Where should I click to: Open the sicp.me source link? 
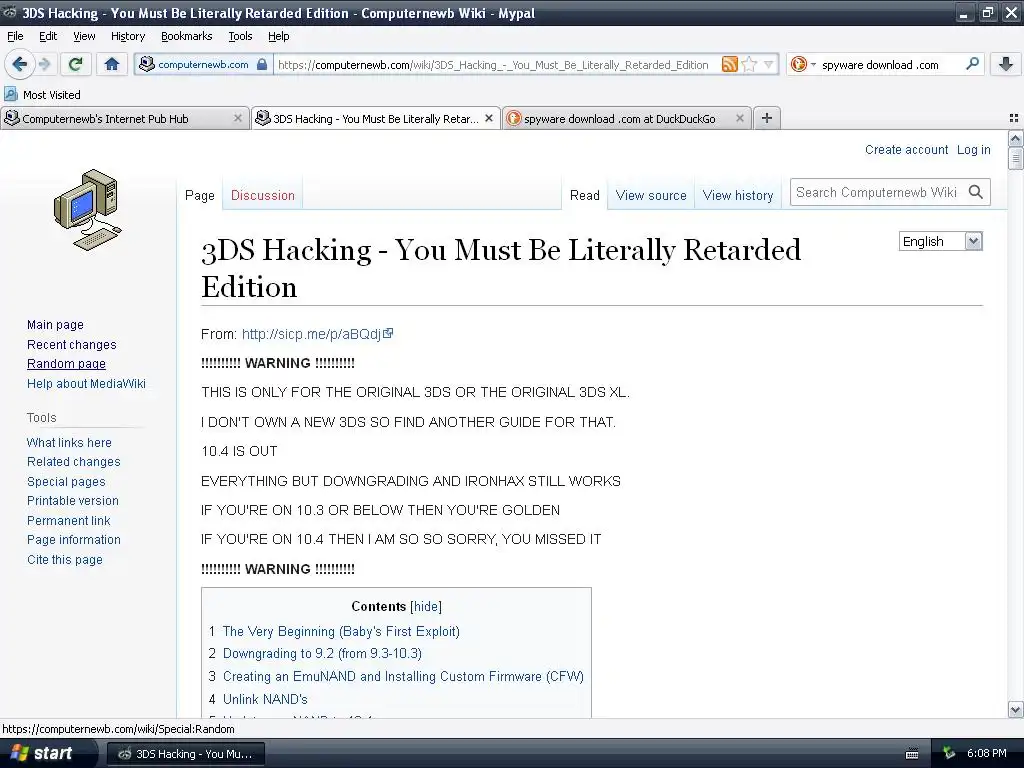click(317, 334)
